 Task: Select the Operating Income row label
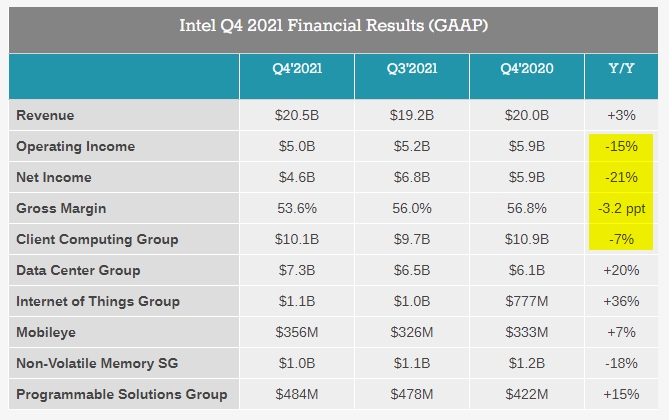click(76, 146)
